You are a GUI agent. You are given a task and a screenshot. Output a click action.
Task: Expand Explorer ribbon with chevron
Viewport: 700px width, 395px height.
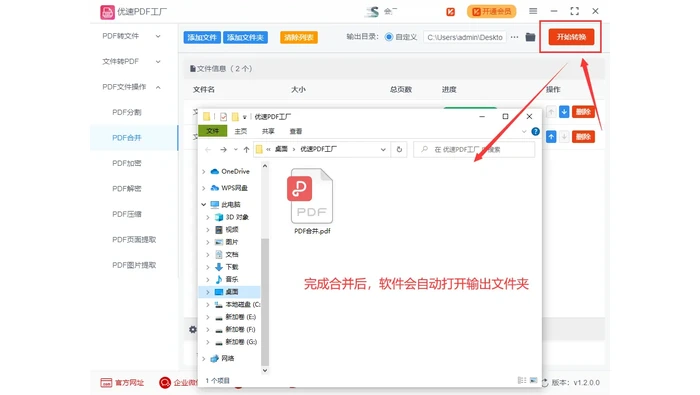(x=524, y=132)
